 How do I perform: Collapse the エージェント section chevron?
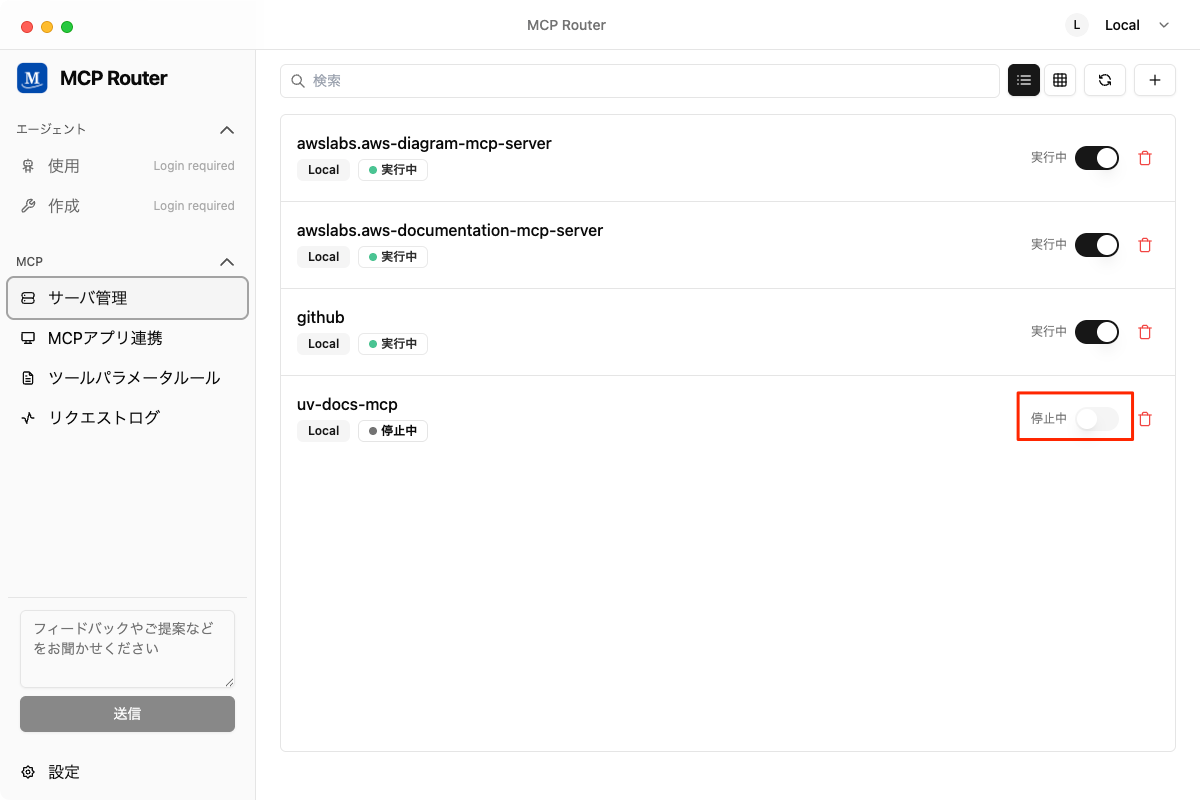[x=227, y=130]
